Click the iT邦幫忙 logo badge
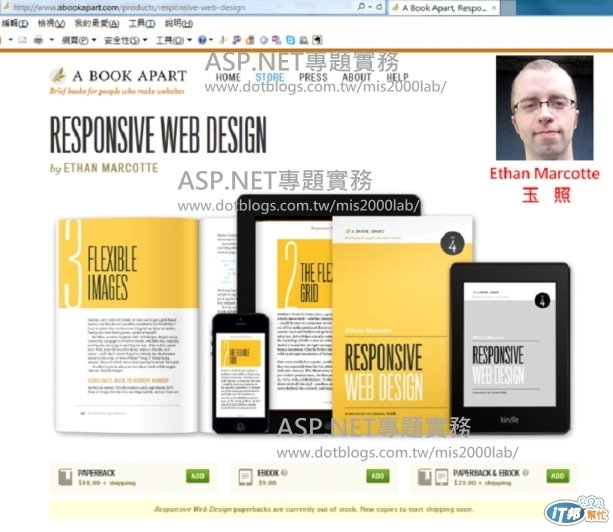 [x=576, y=511]
